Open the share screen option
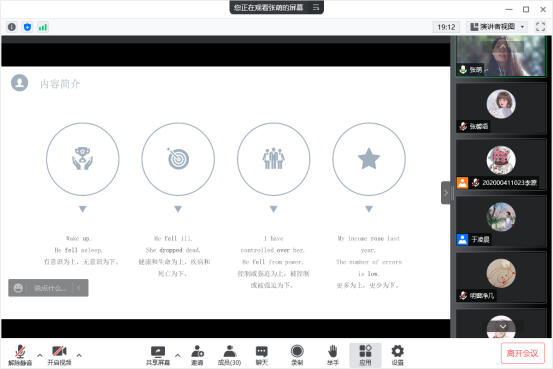 [x=158, y=355]
